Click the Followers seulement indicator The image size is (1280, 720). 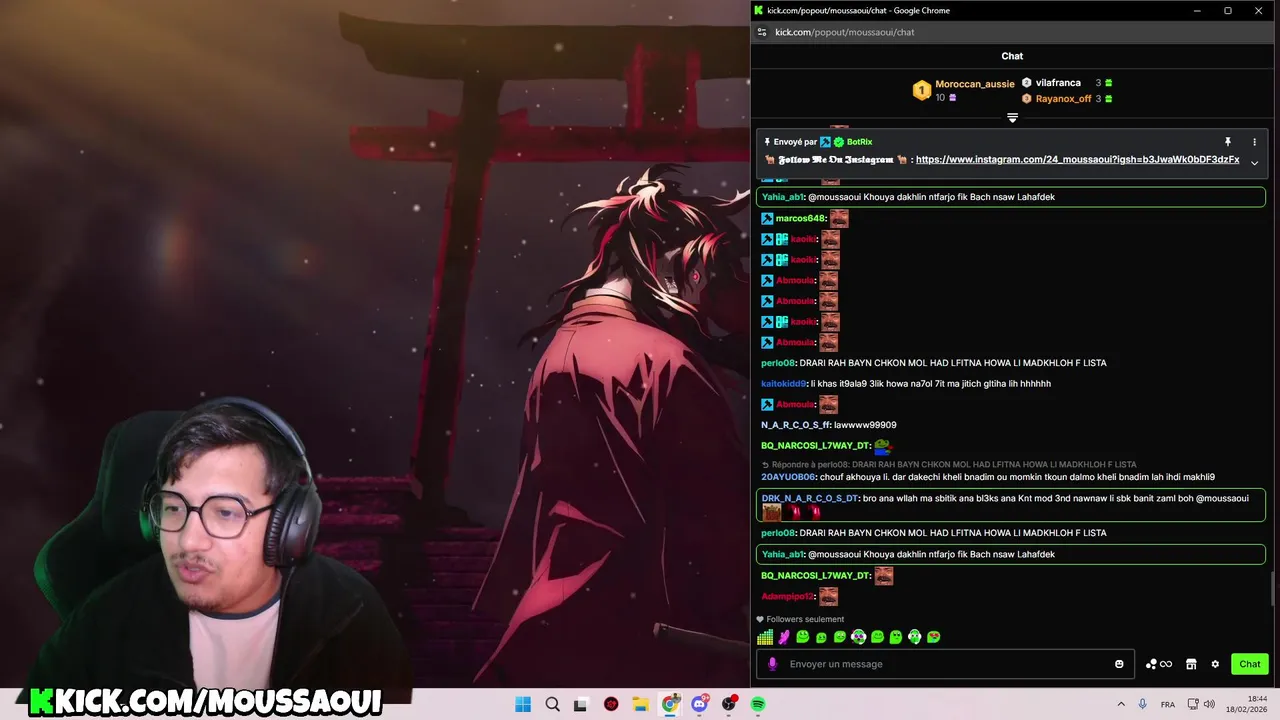(800, 619)
